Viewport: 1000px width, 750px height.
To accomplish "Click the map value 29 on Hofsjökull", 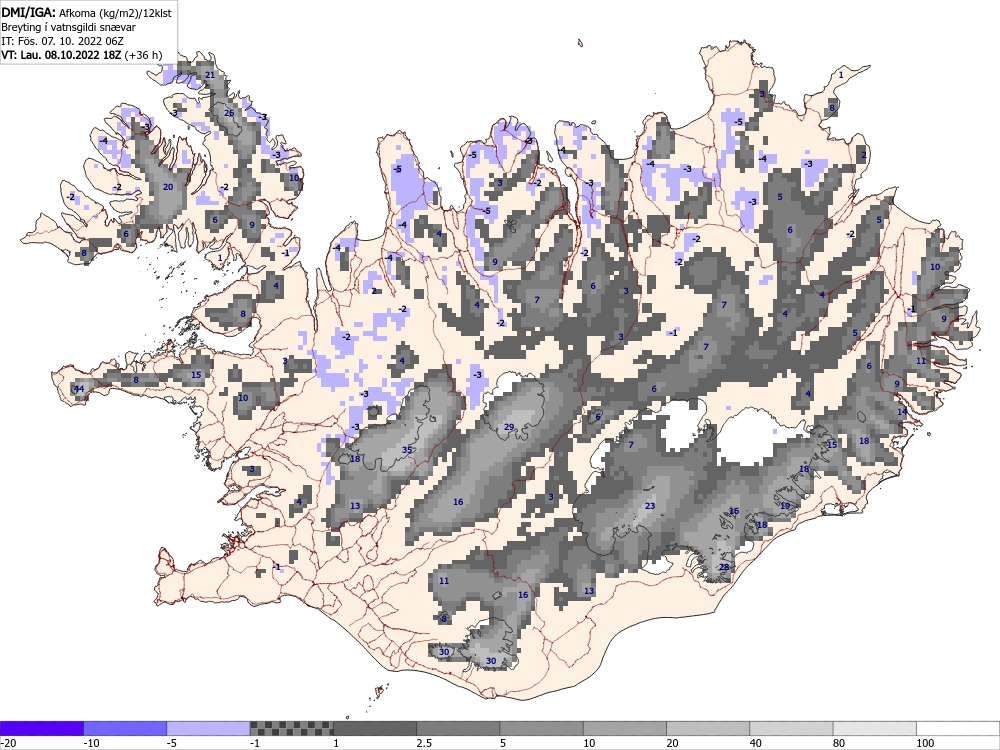I will pyautogui.click(x=509, y=427).
